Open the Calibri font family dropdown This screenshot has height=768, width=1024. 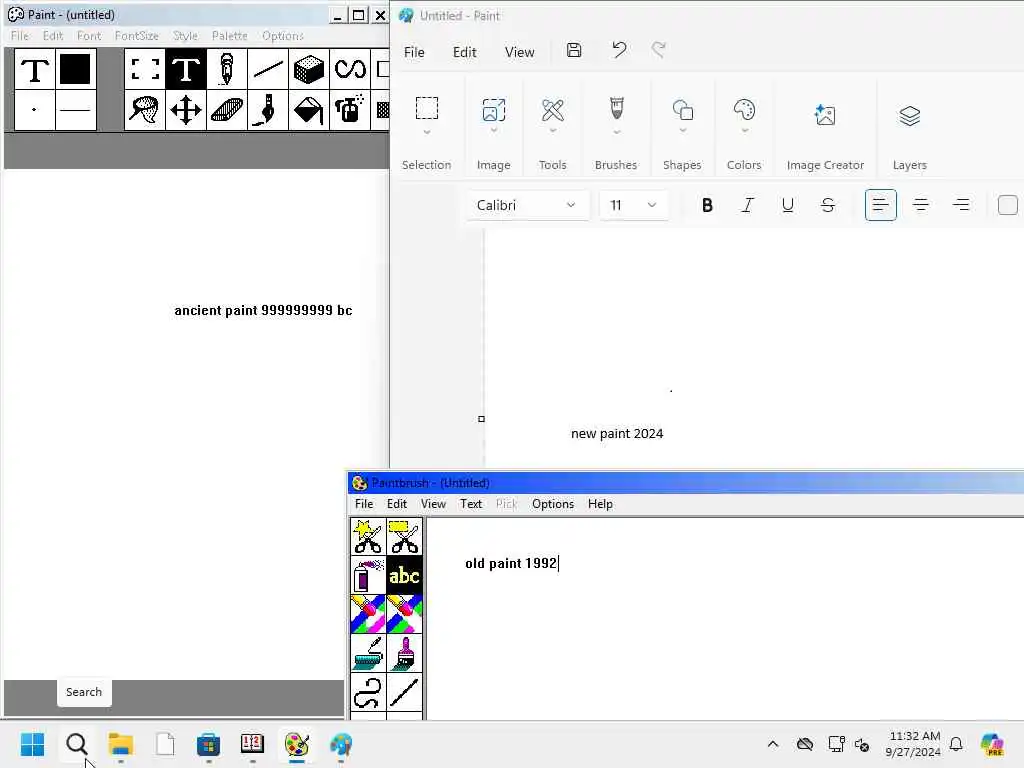(x=527, y=205)
